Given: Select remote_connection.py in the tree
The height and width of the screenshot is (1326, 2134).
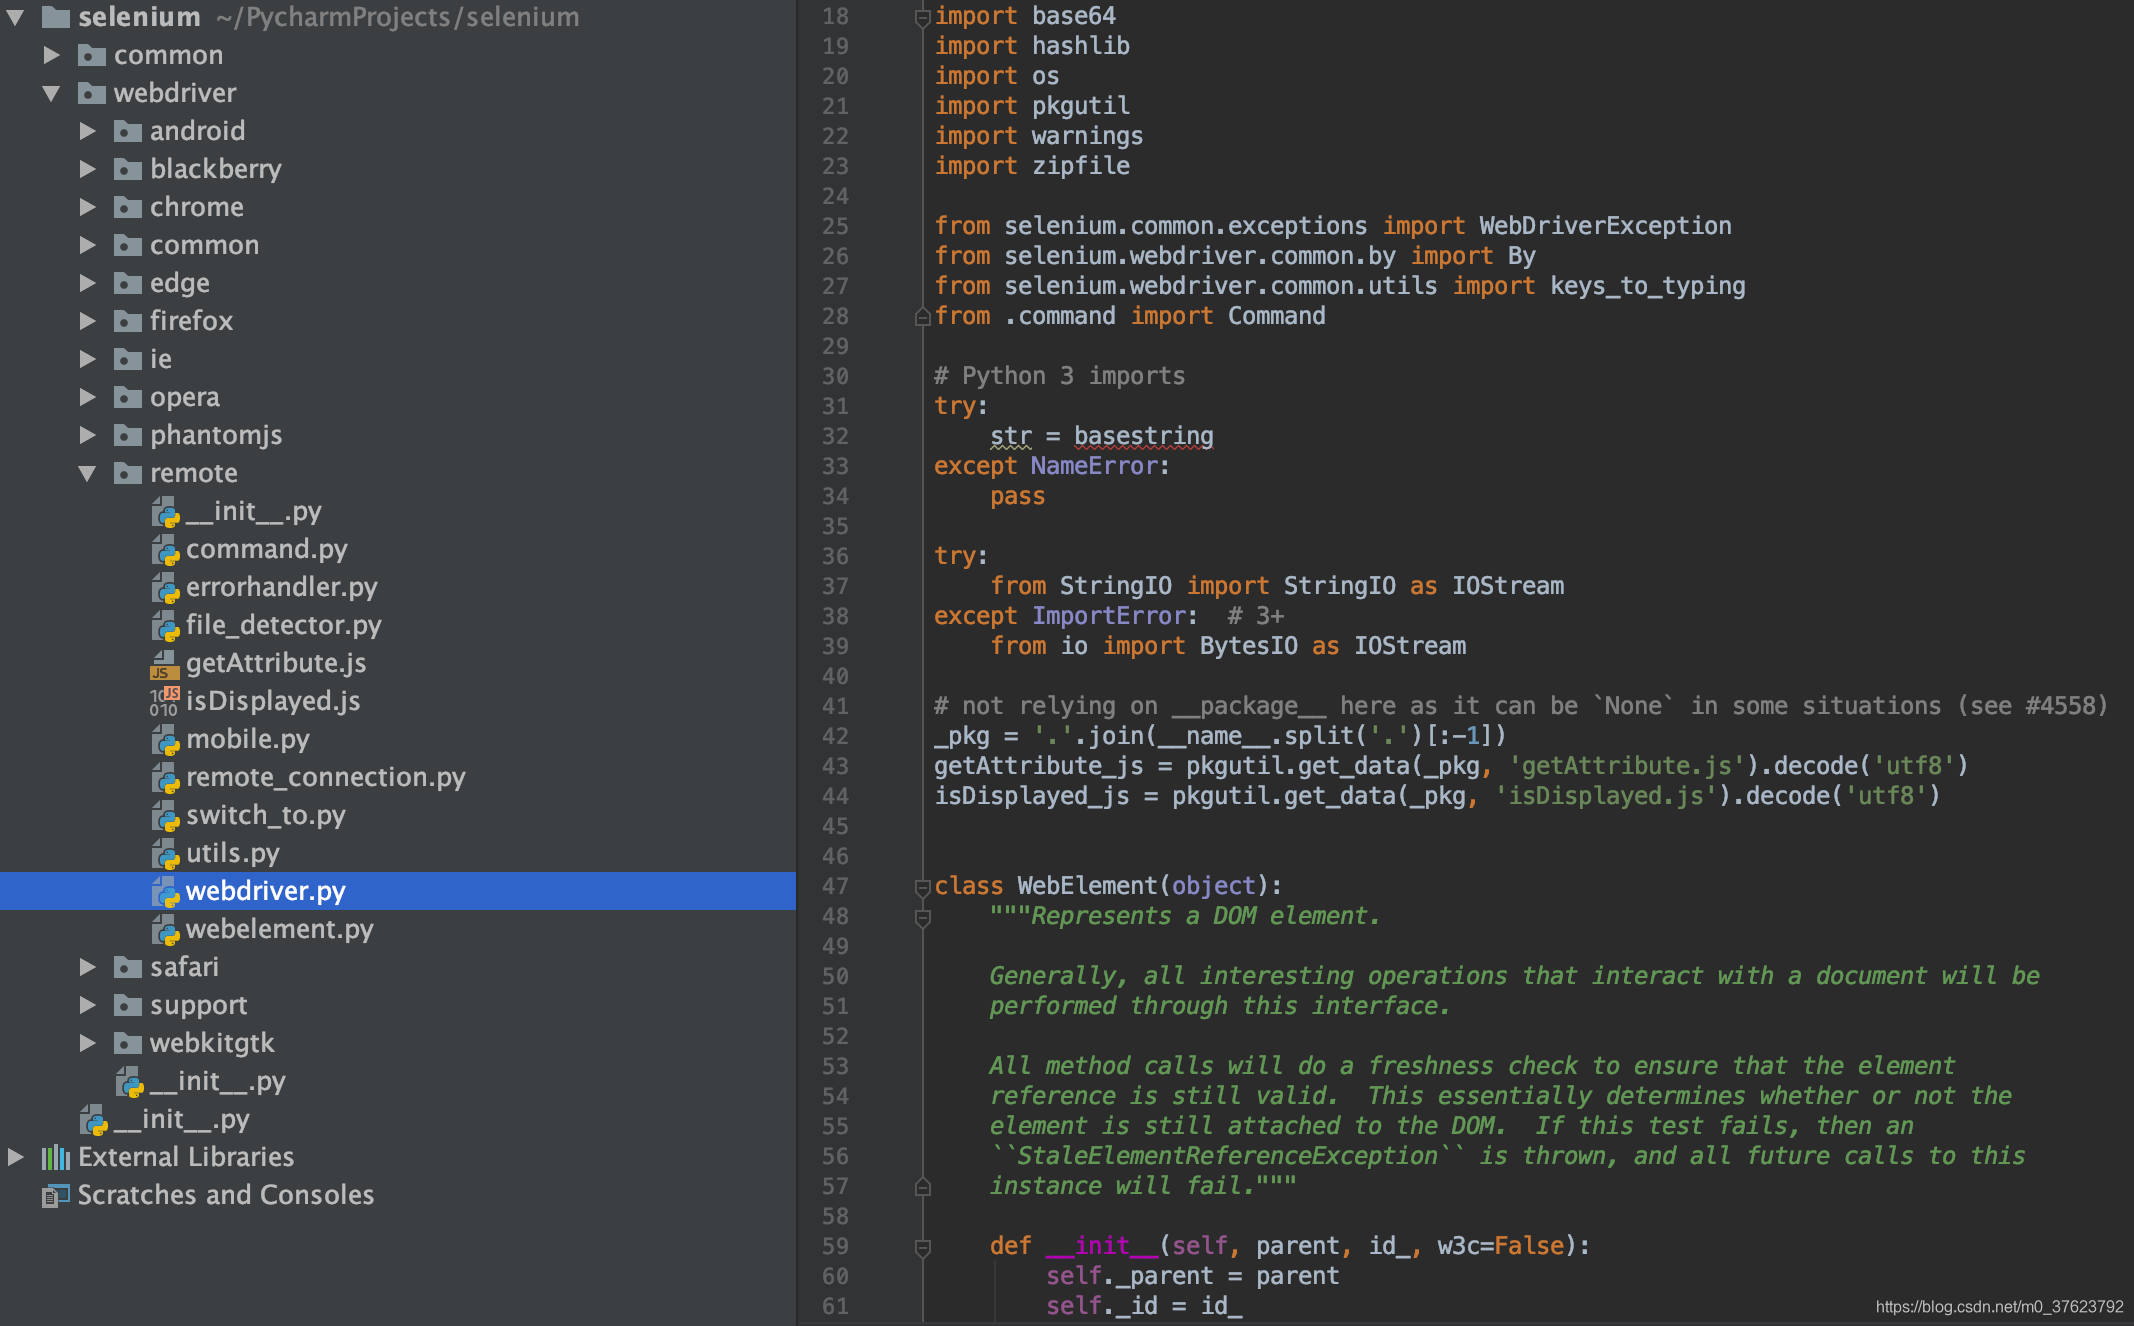Looking at the screenshot, I should point(325,777).
